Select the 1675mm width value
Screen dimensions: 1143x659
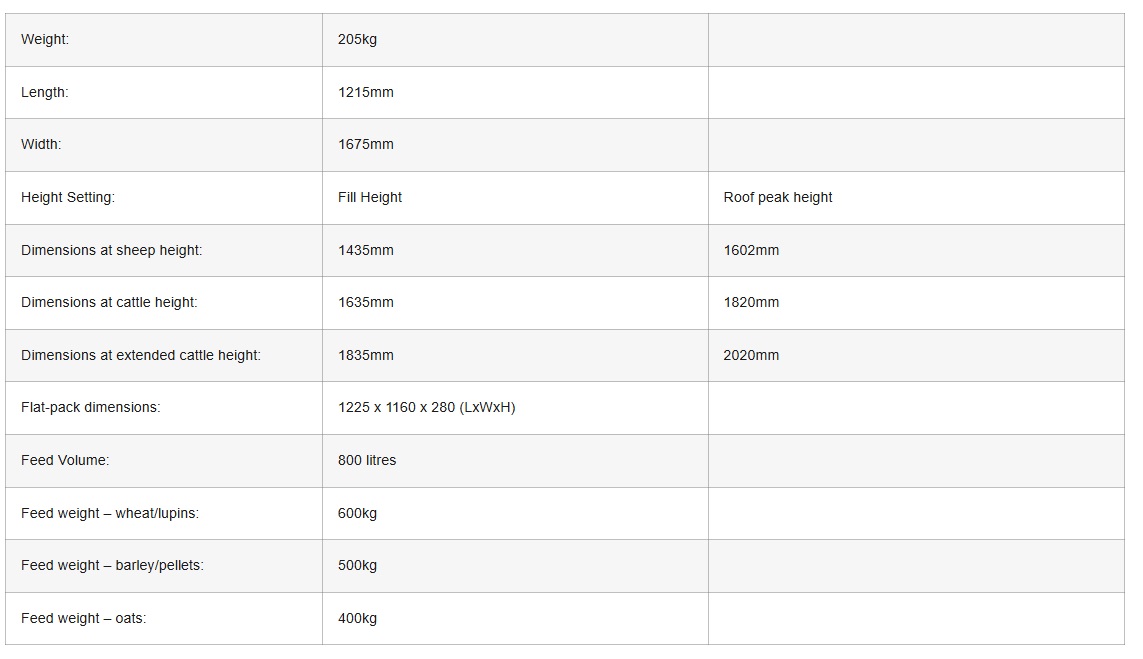click(x=366, y=145)
